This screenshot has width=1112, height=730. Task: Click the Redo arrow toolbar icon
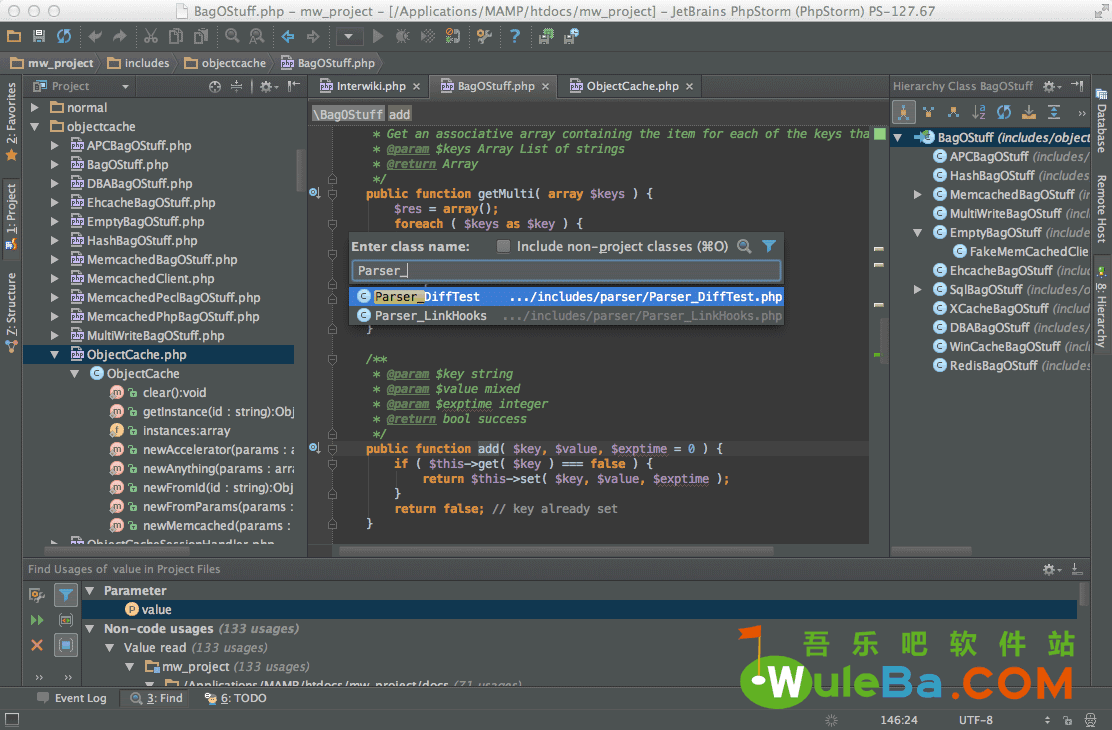(x=120, y=36)
